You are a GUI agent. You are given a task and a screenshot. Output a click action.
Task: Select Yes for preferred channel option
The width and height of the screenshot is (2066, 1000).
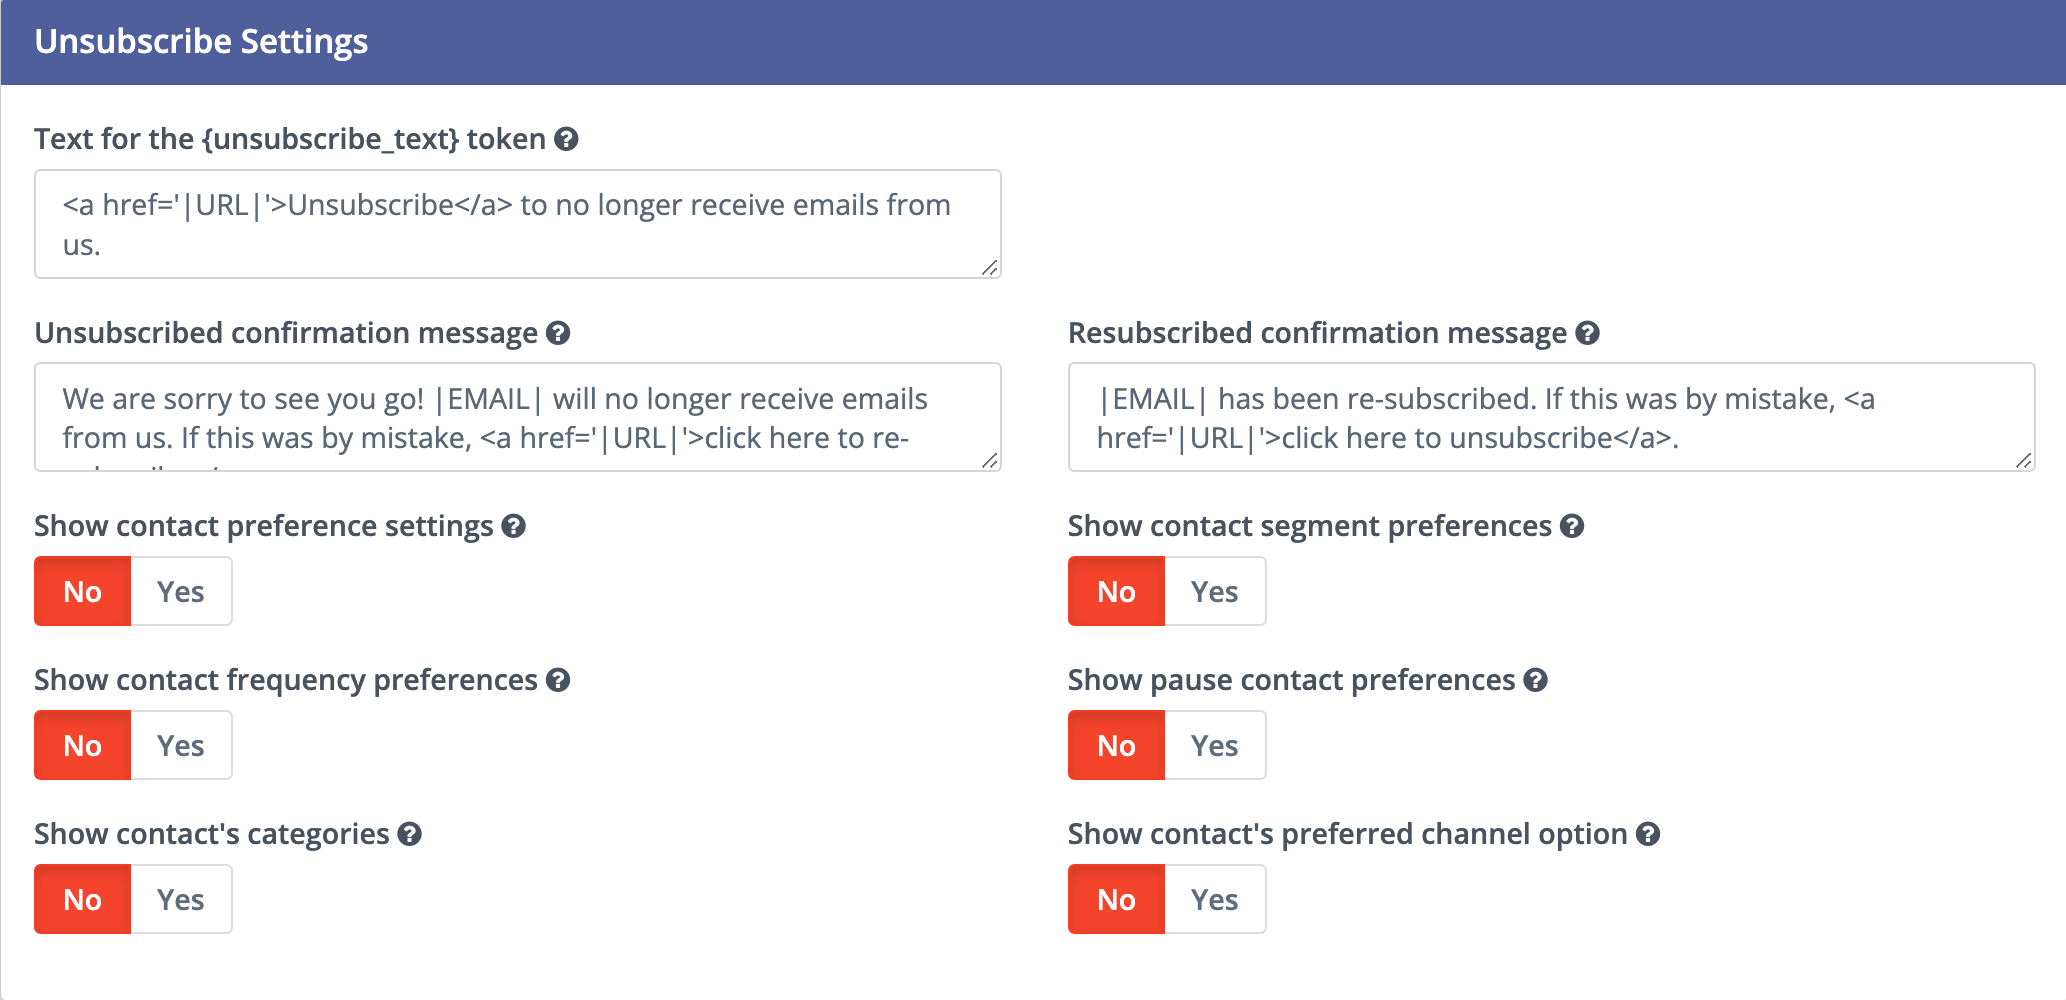[1215, 899]
